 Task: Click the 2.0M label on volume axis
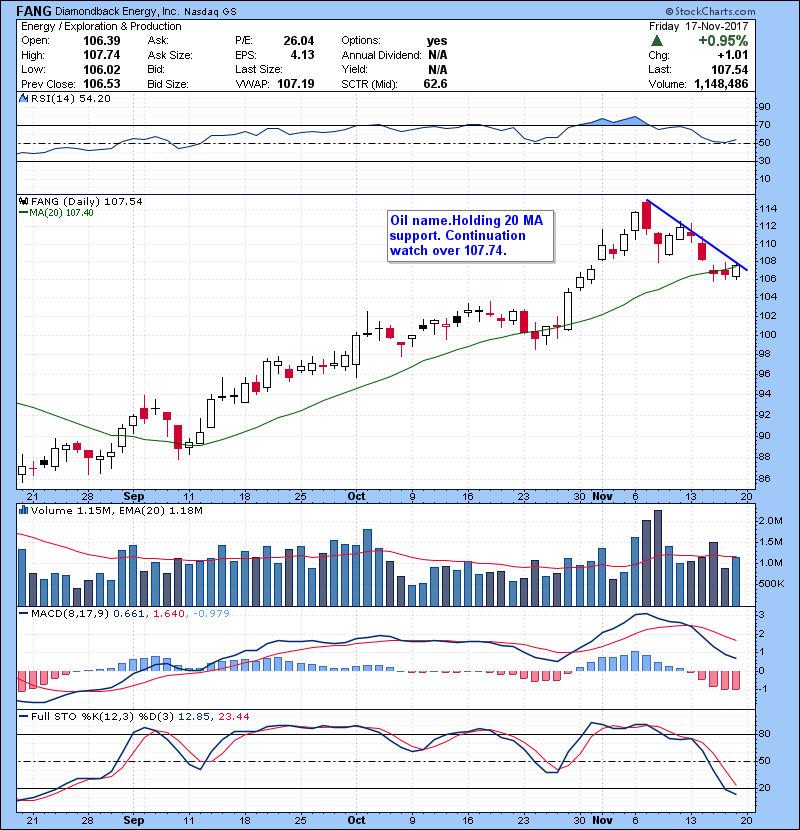[x=770, y=521]
